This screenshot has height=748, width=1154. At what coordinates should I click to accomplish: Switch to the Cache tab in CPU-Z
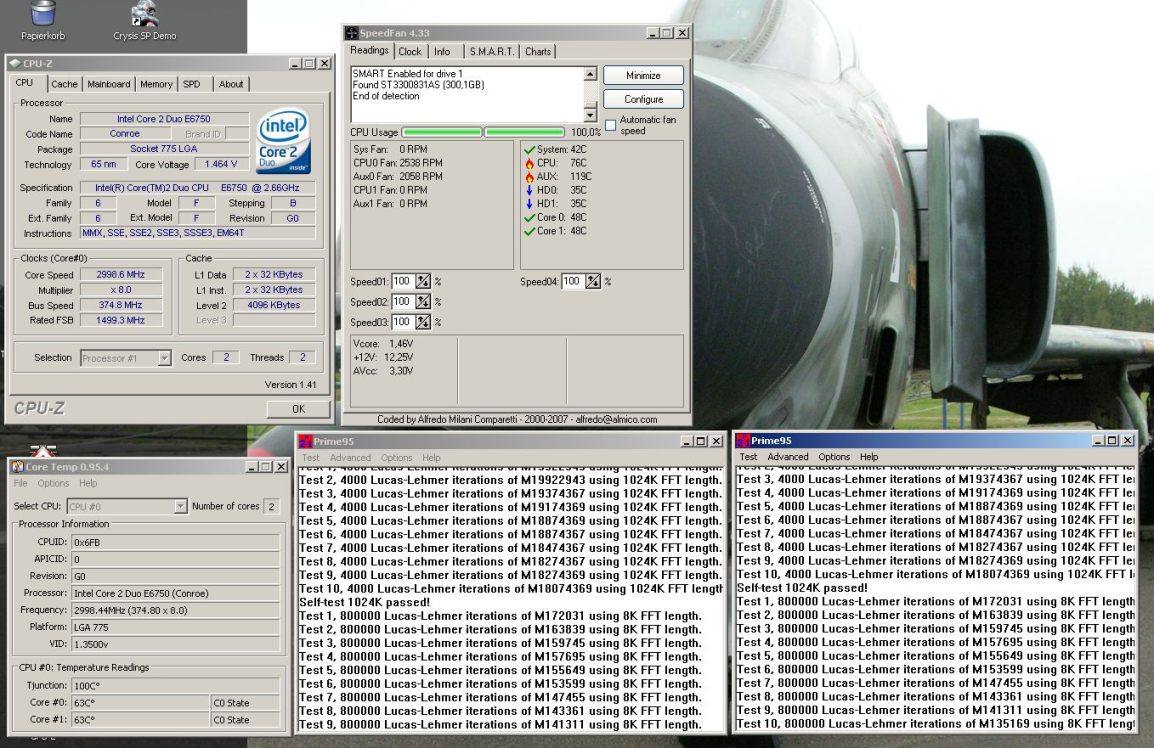(64, 84)
